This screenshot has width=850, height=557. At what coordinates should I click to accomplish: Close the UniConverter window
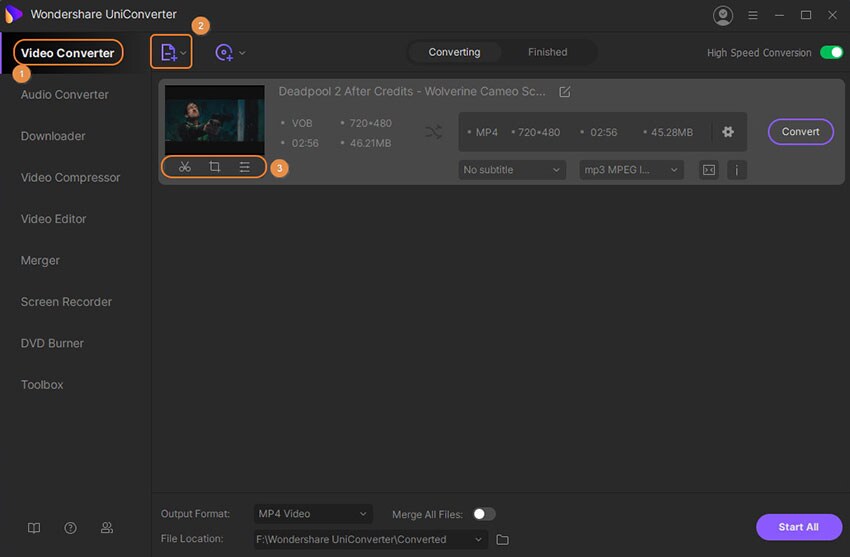tap(833, 15)
